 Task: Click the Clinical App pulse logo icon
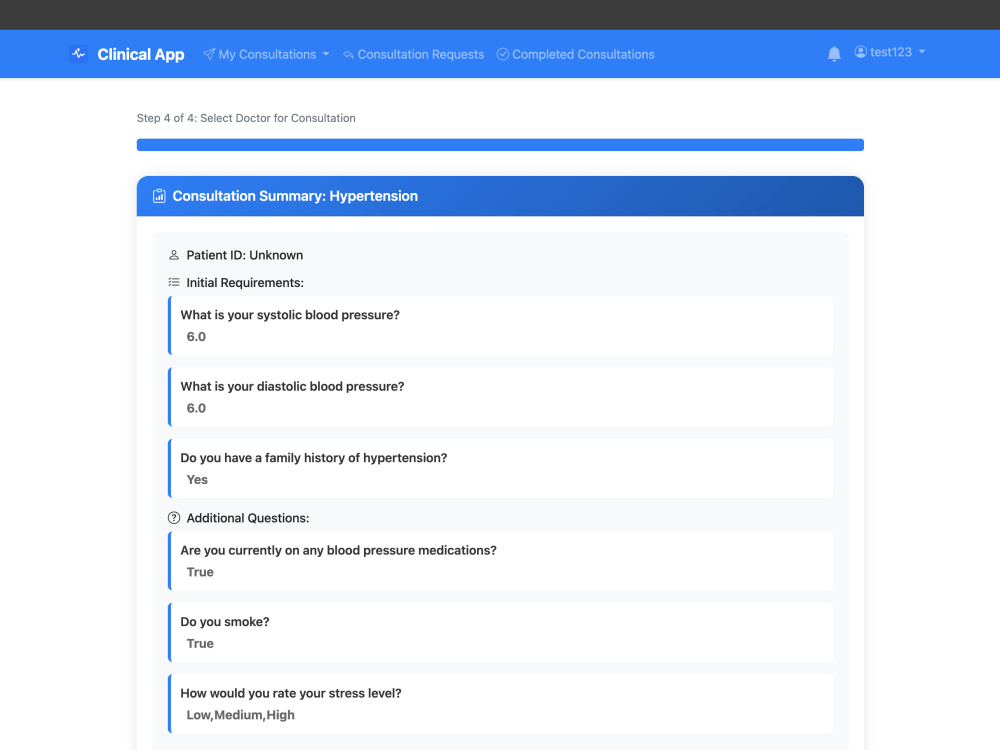(78, 54)
